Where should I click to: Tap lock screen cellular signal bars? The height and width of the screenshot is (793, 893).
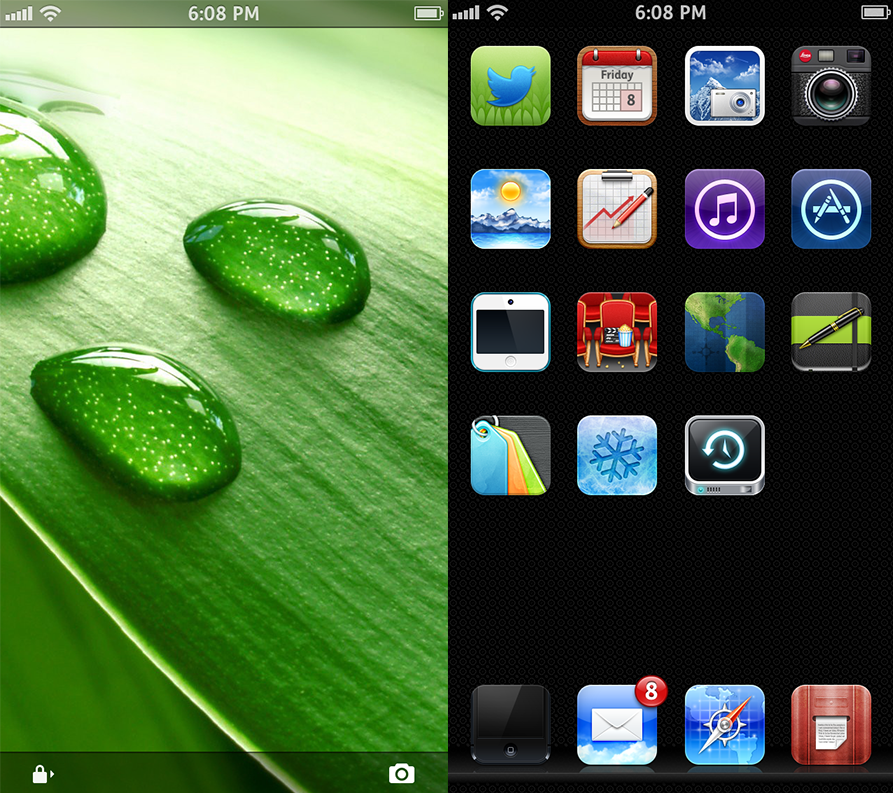click(19, 14)
